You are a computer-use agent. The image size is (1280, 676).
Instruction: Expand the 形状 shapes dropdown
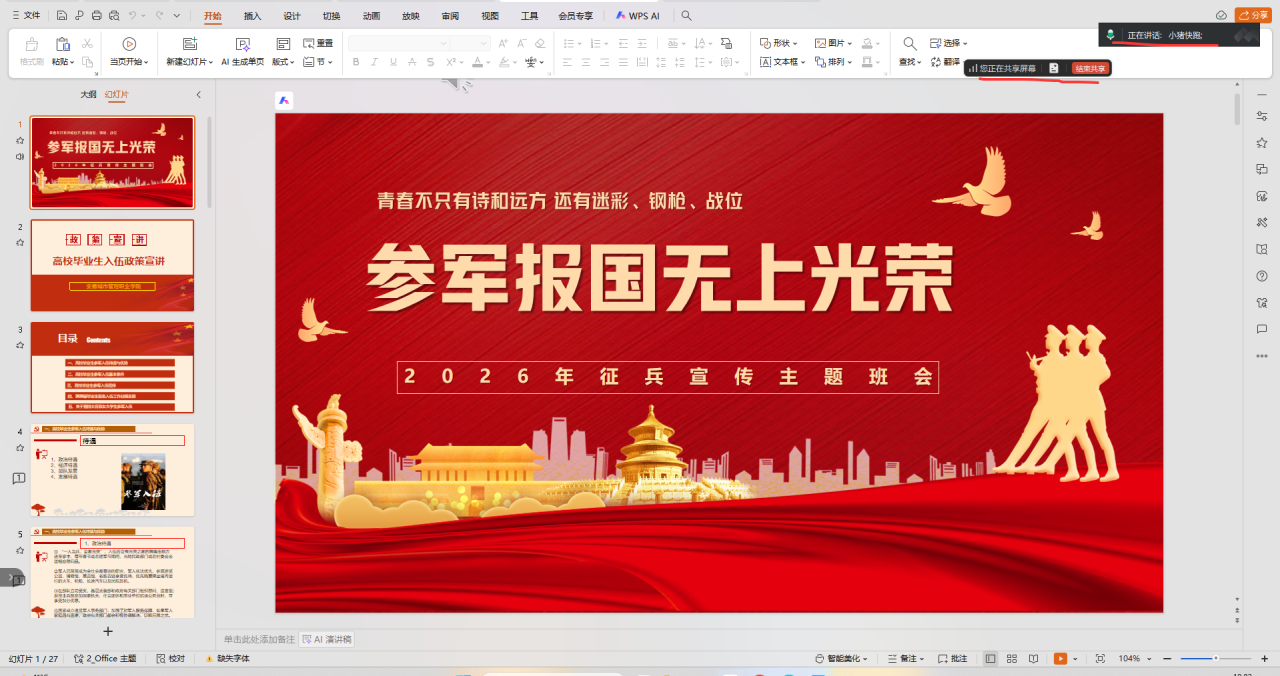(x=780, y=43)
